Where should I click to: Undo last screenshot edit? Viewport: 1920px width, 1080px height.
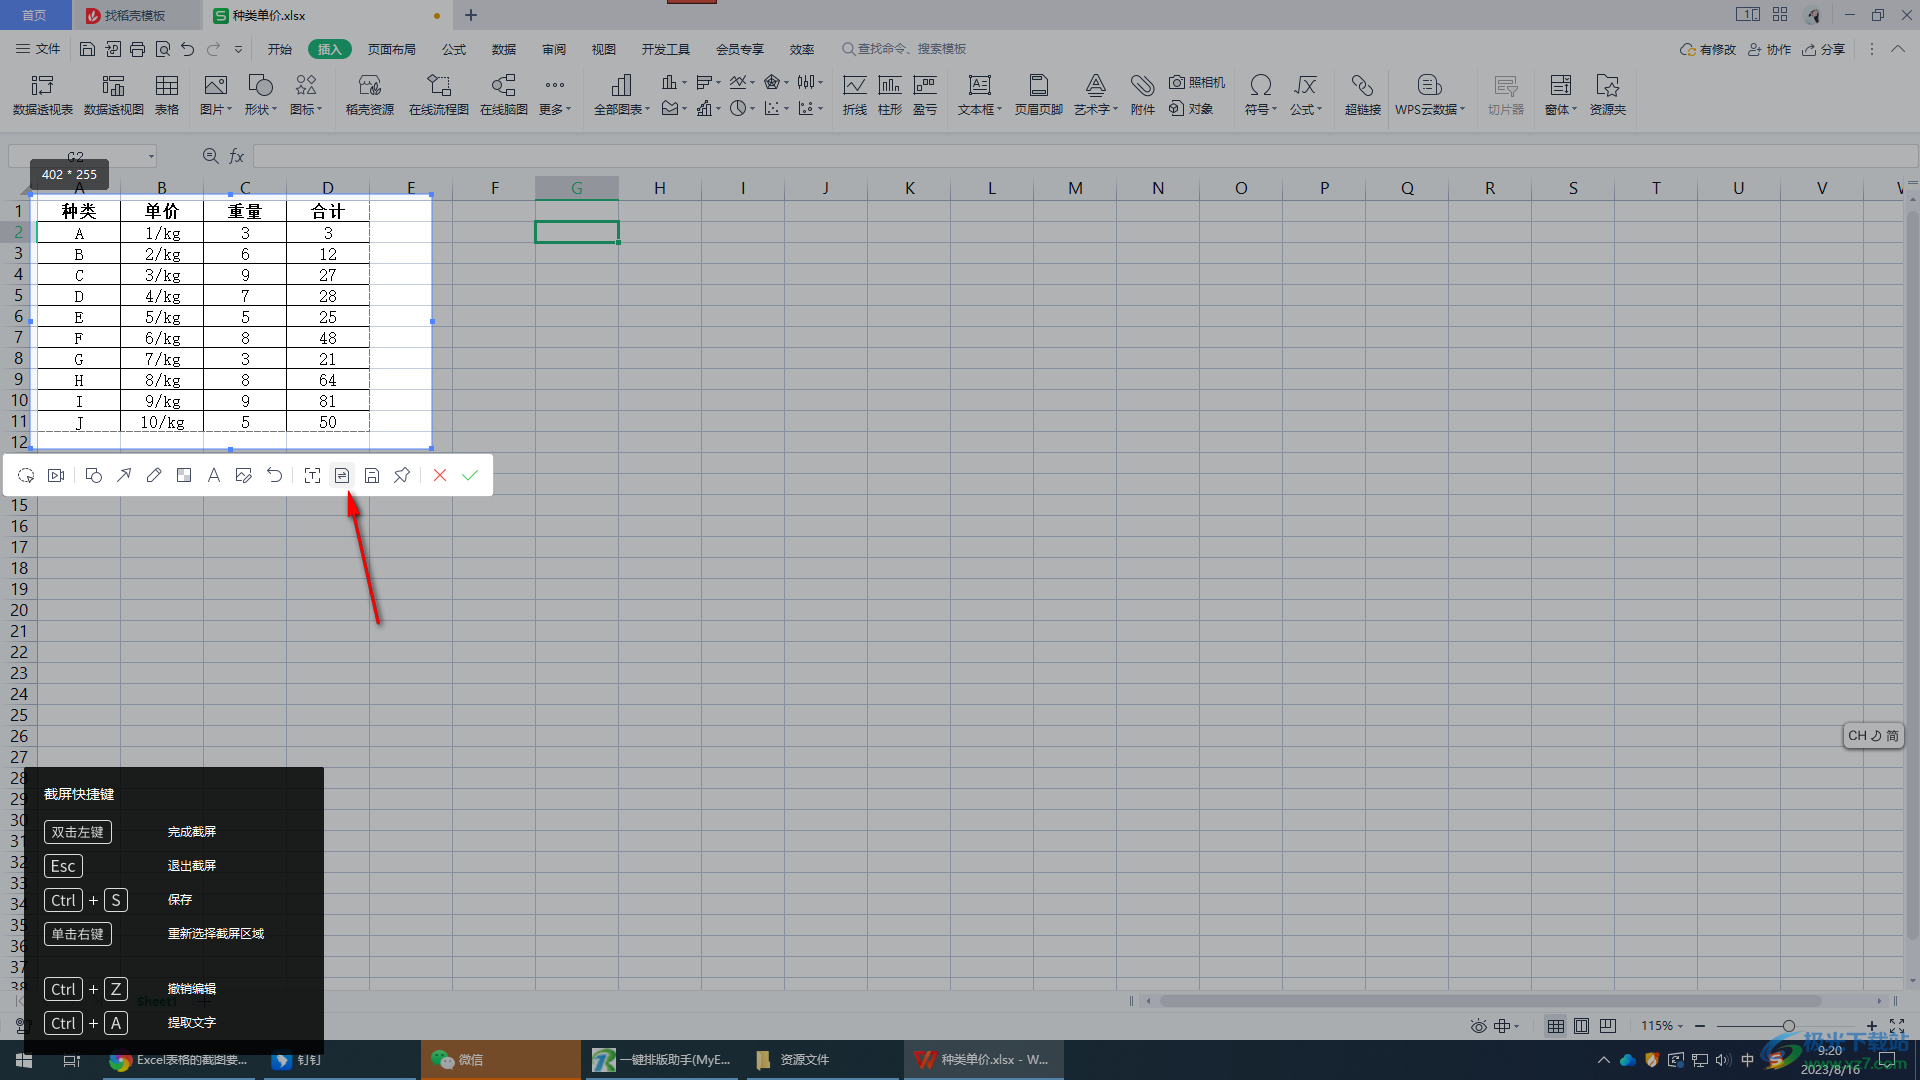tap(274, 476)
